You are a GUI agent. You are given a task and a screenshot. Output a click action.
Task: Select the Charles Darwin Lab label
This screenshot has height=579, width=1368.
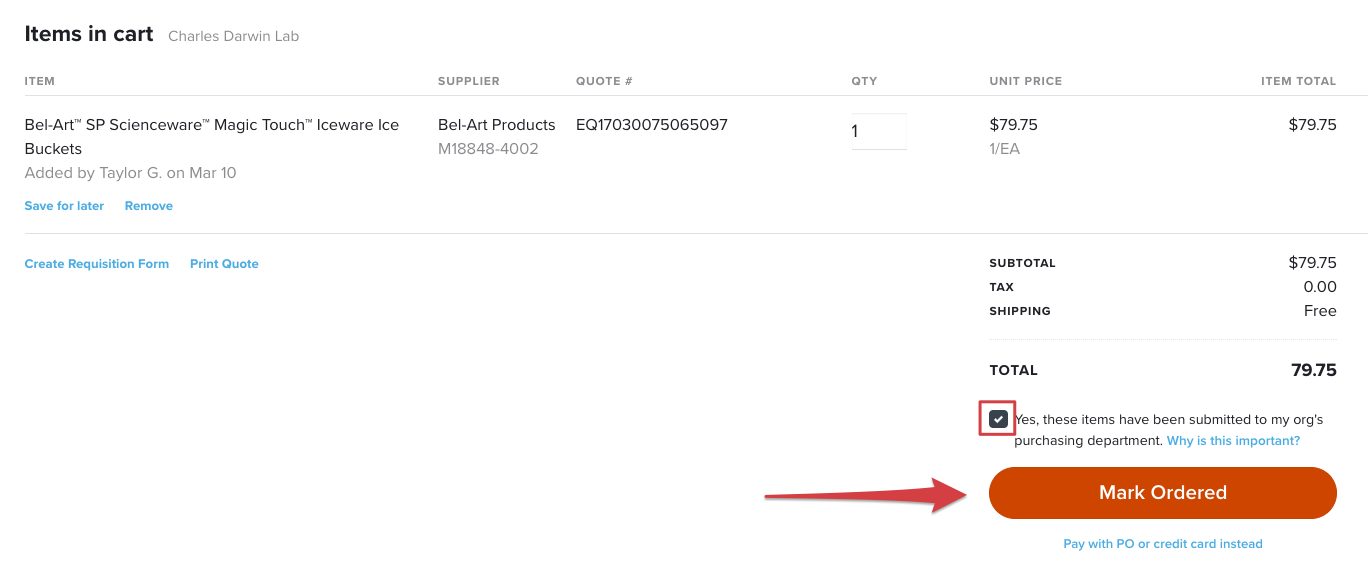pyautogui.click(x=233, y=35)
